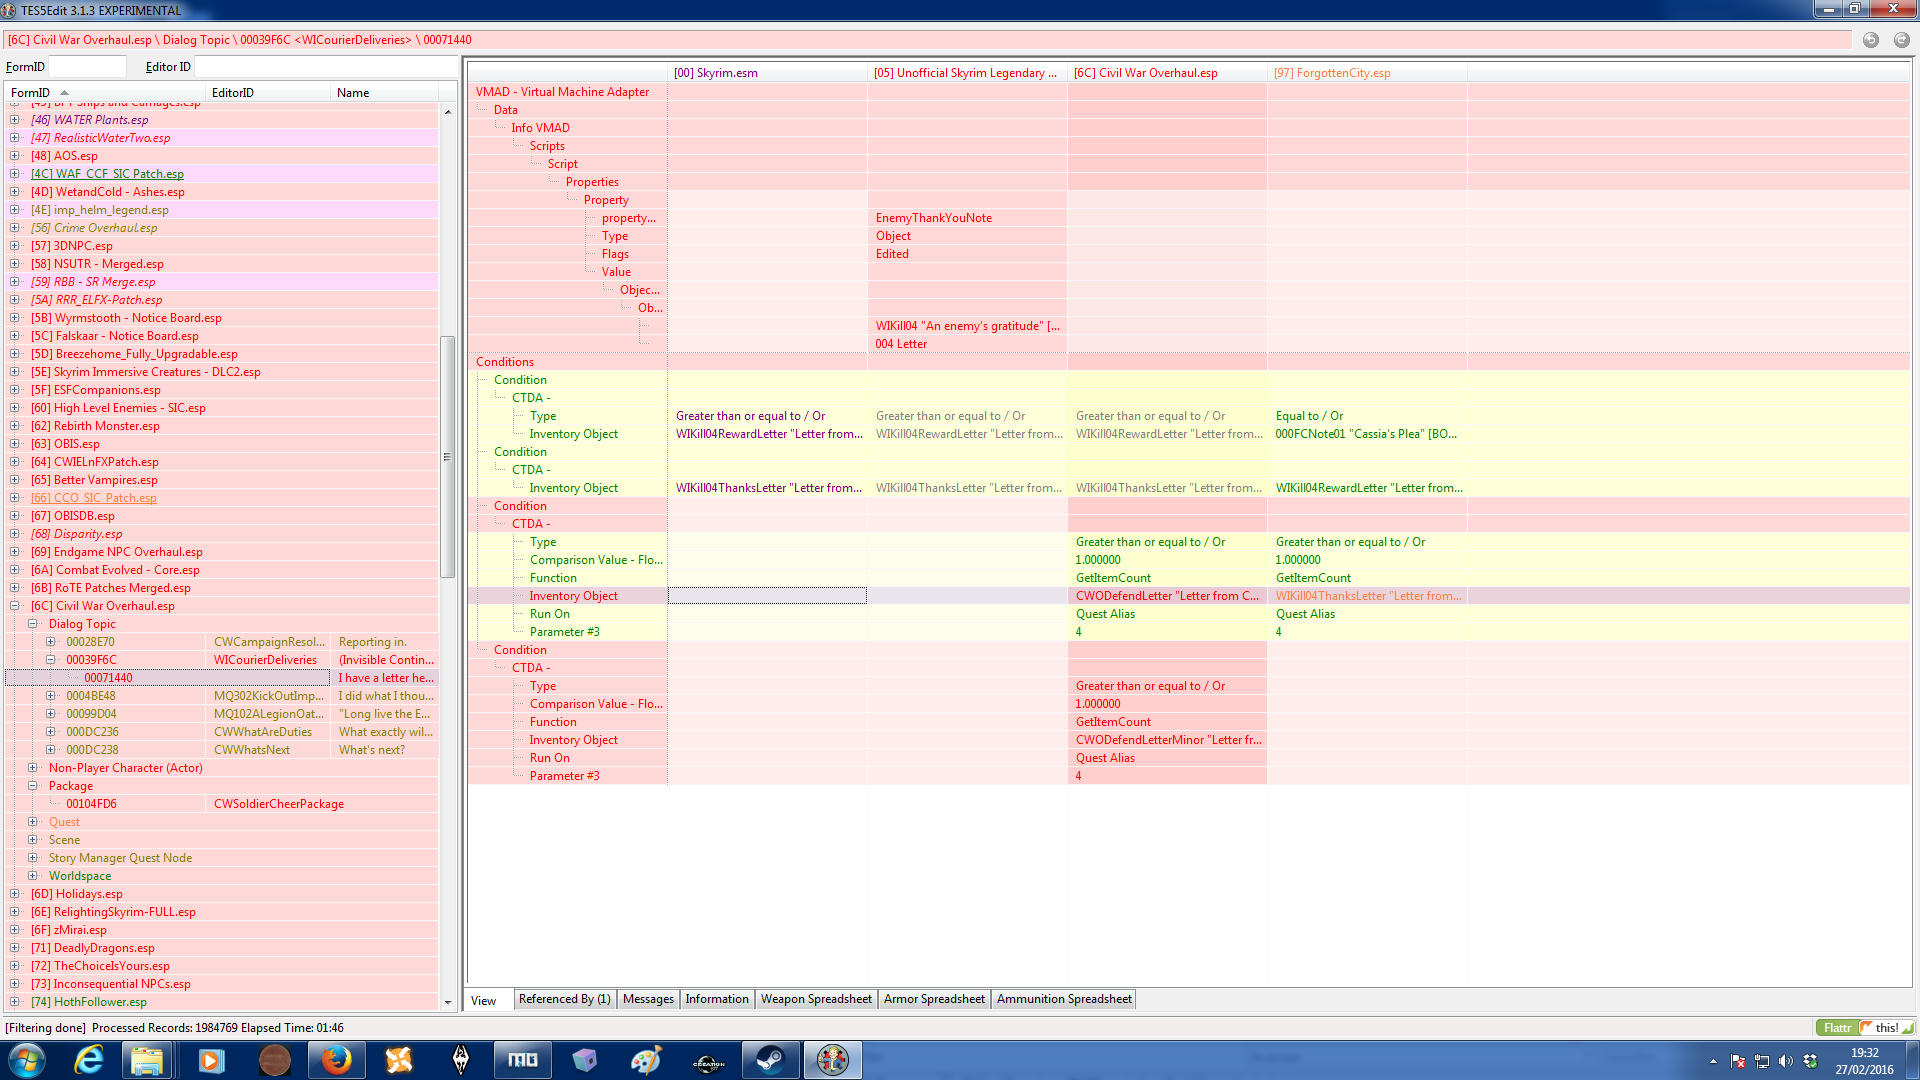Screen dimensions: 1920x1080
Task: Open Steam from the taskbar
Action: click(770, 1060)
